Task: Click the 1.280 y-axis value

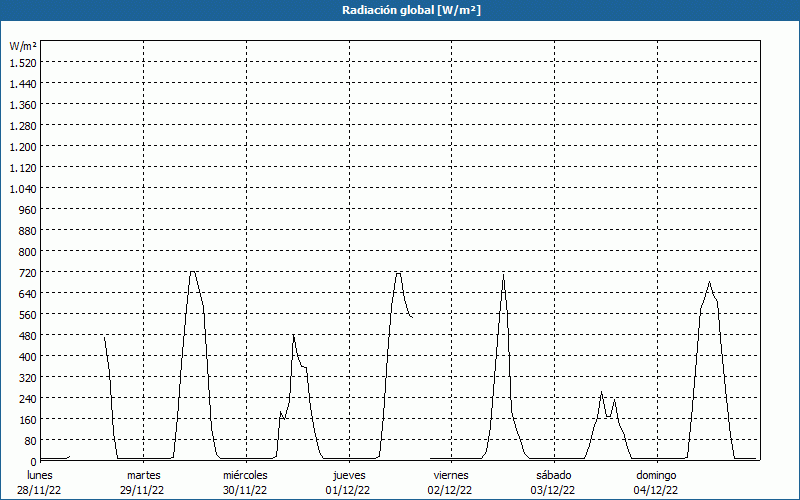Action: tap(23, 126)
